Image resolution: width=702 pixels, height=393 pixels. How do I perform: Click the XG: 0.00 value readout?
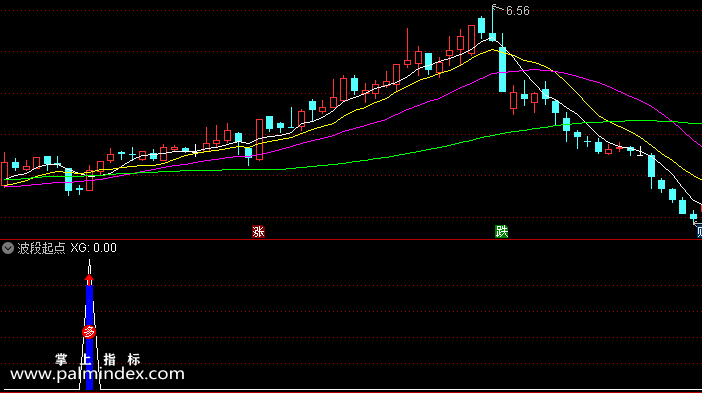point(94,248)
